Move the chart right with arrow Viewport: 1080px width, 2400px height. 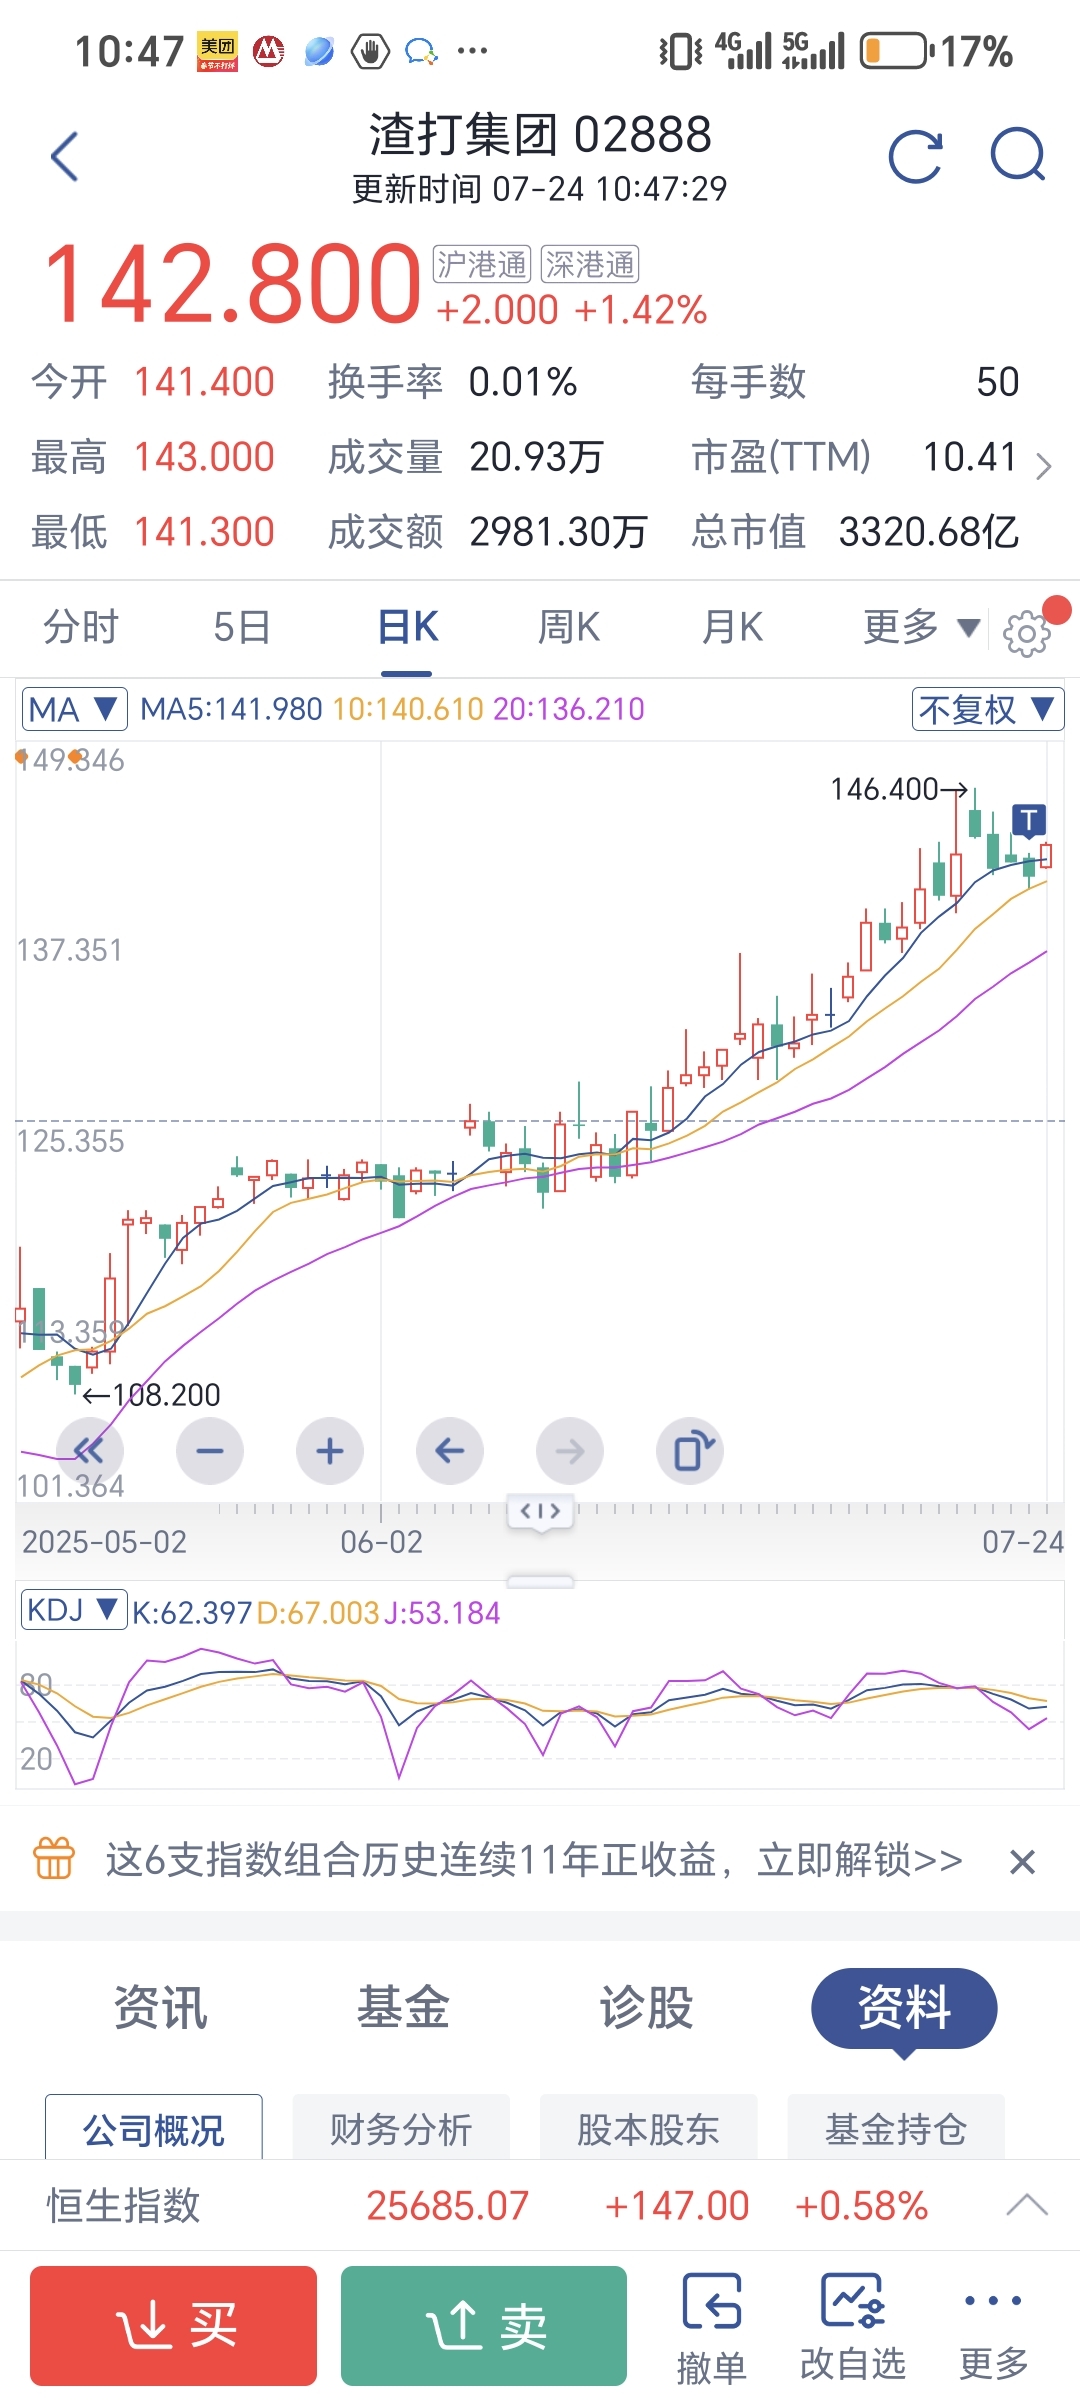pos(570,1451)
